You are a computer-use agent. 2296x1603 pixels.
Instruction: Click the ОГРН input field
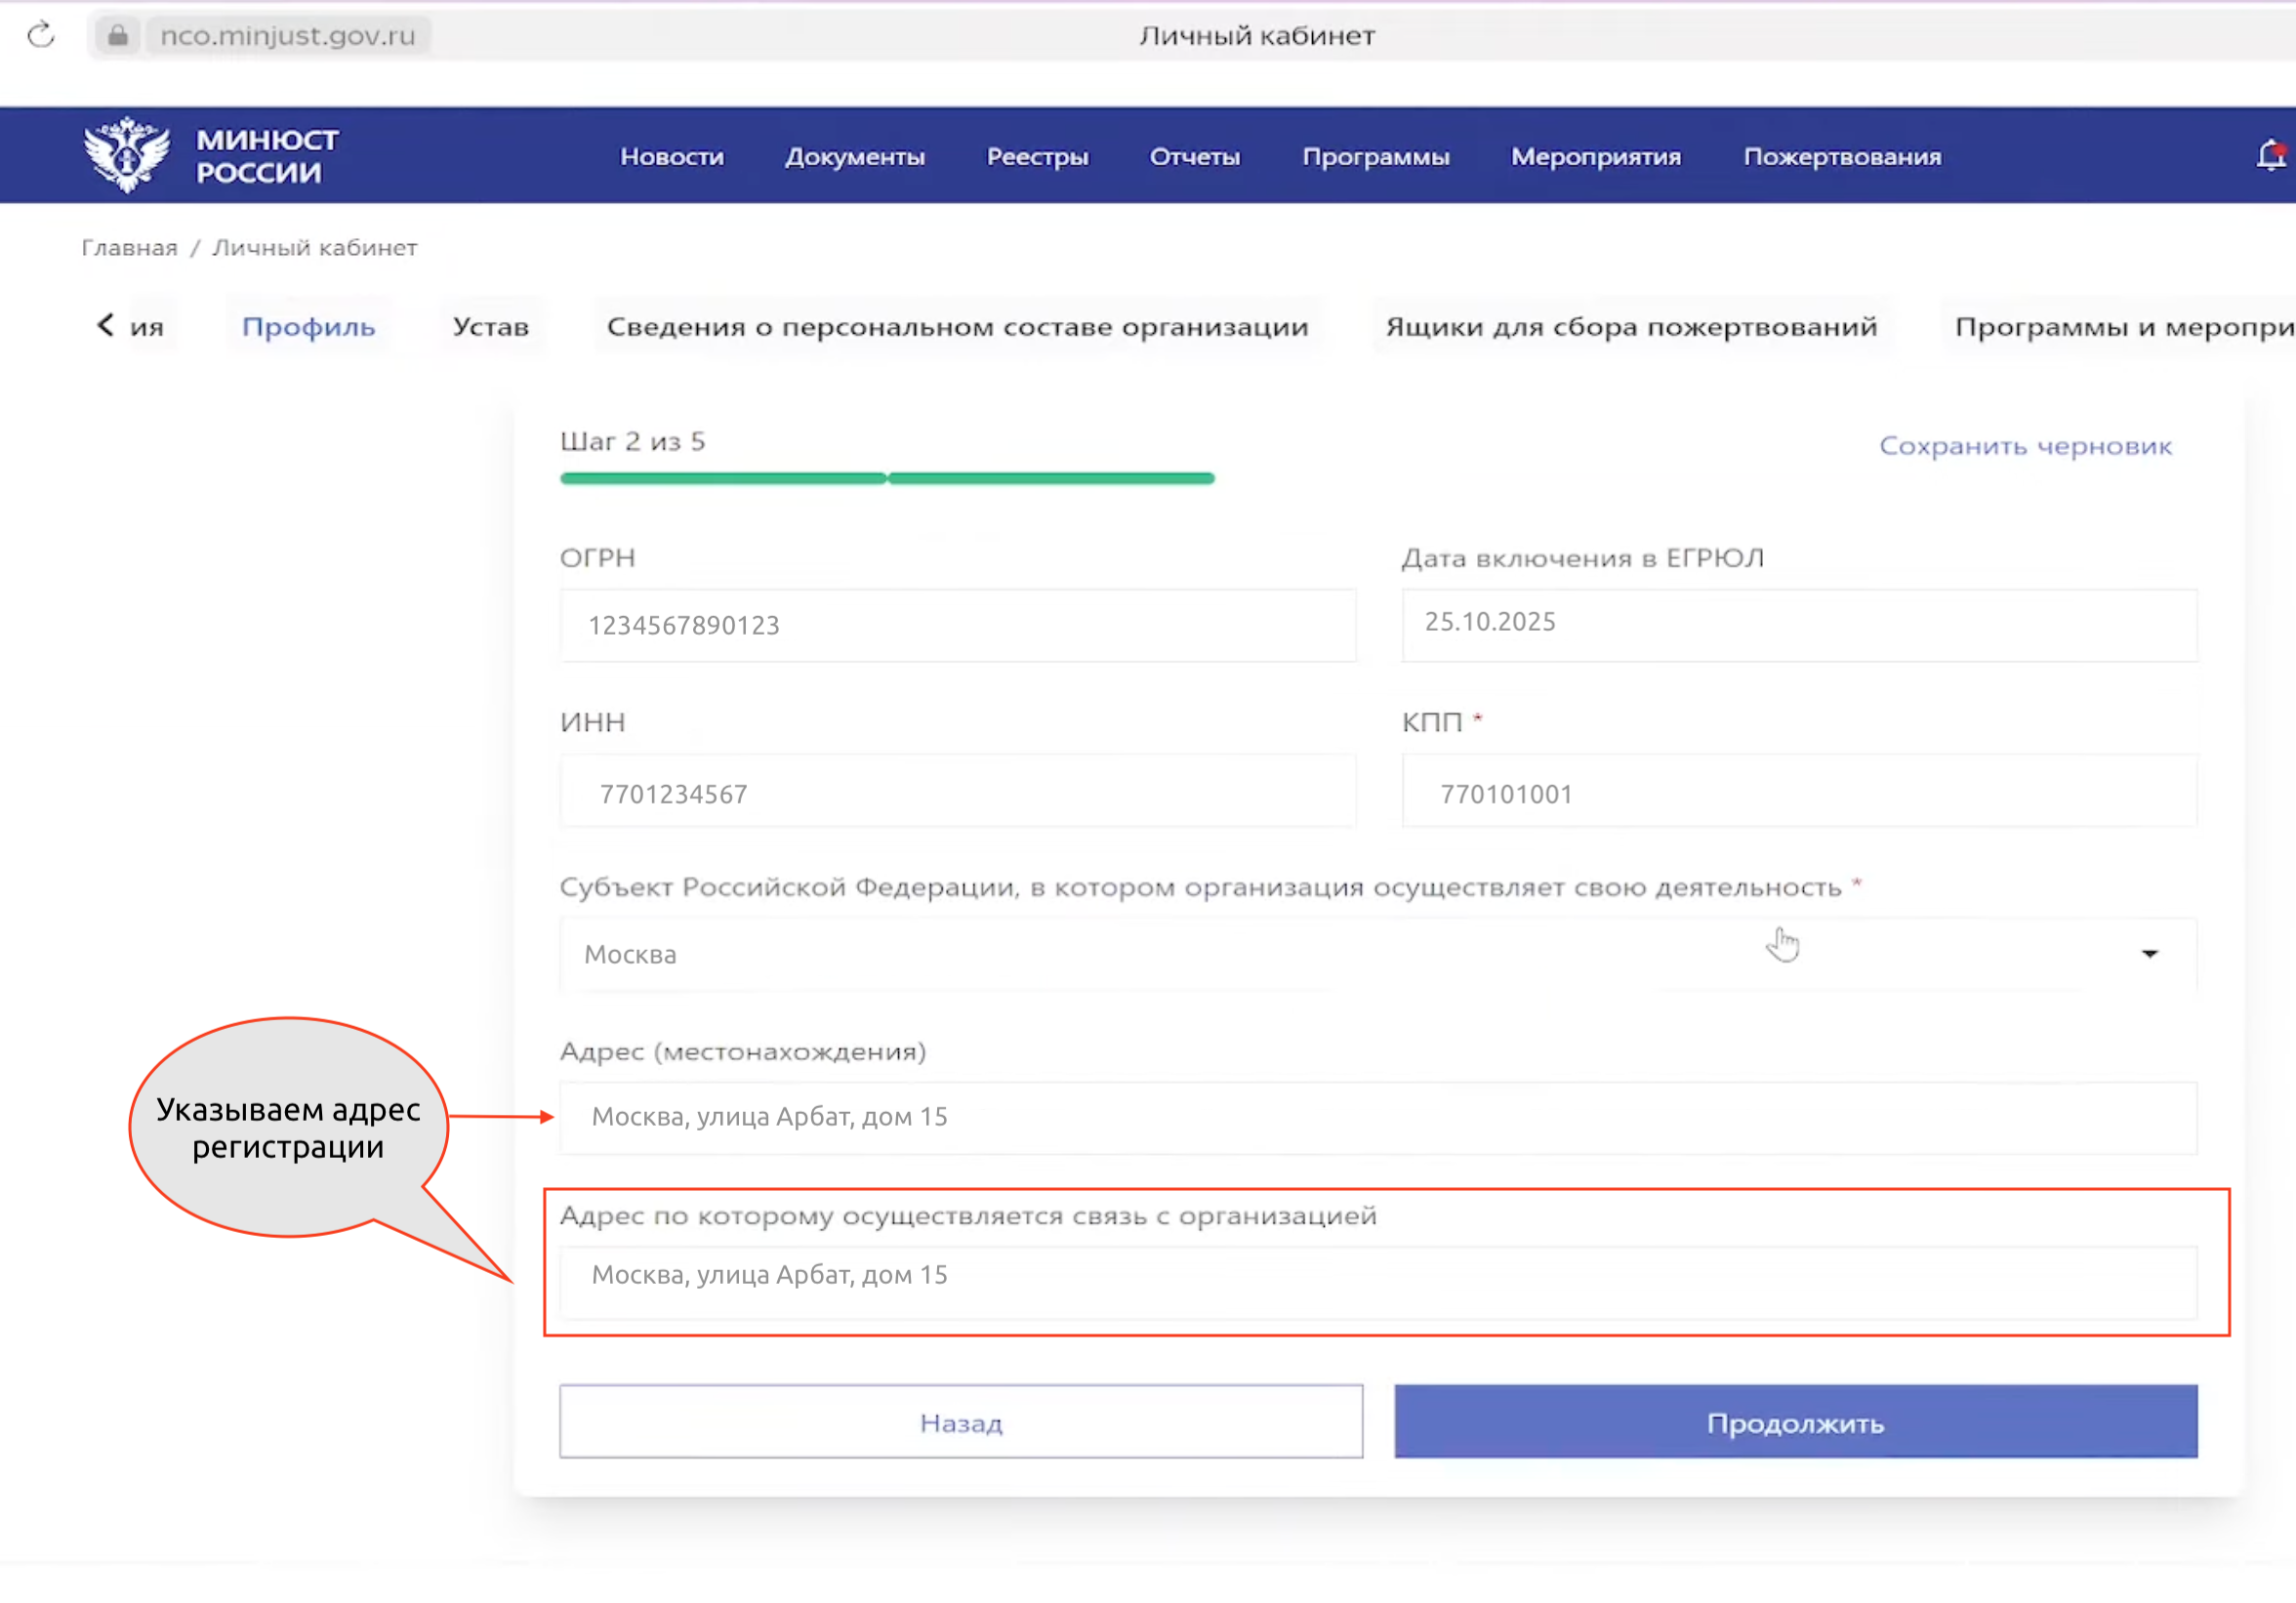pyautogui.click(x=957, y=625)
